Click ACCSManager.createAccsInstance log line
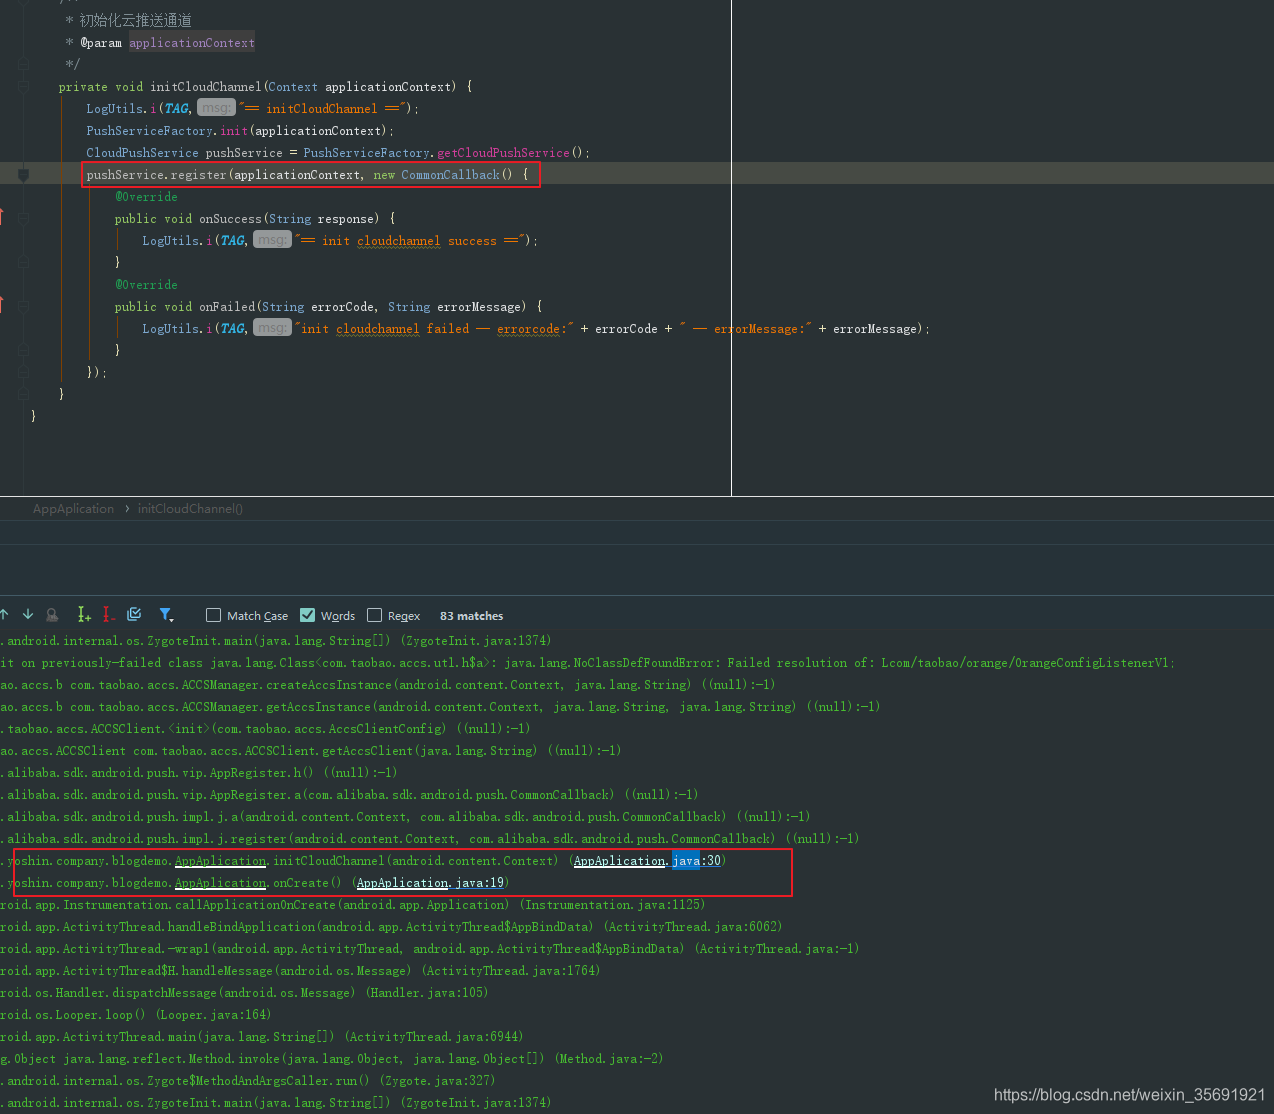 pyautogui.click(x=388, y=685)
